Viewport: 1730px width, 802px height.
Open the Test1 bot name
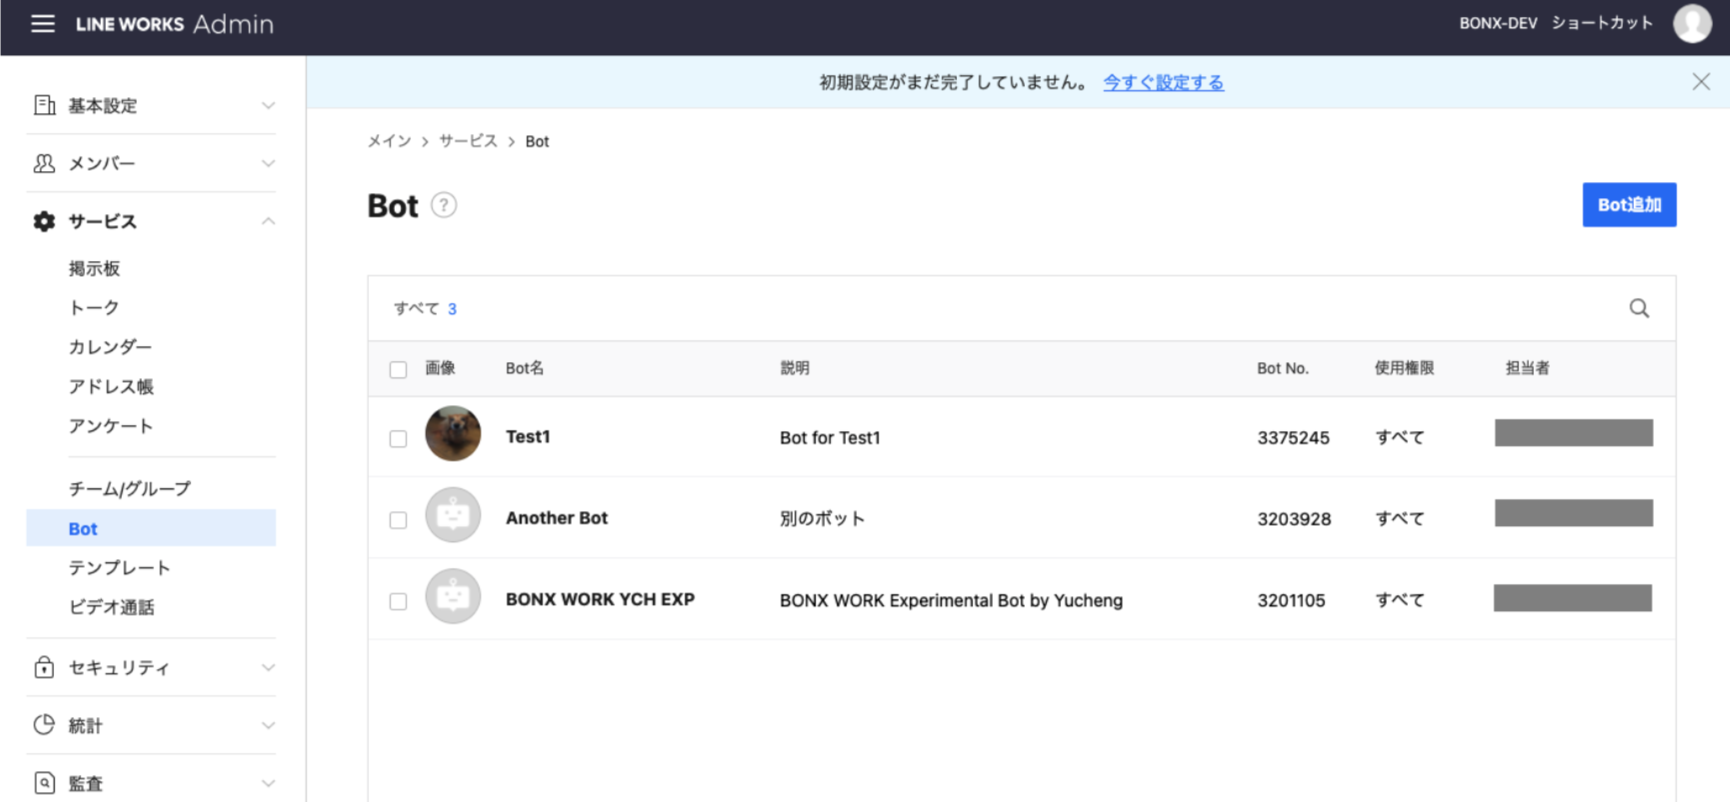(528, 437)
